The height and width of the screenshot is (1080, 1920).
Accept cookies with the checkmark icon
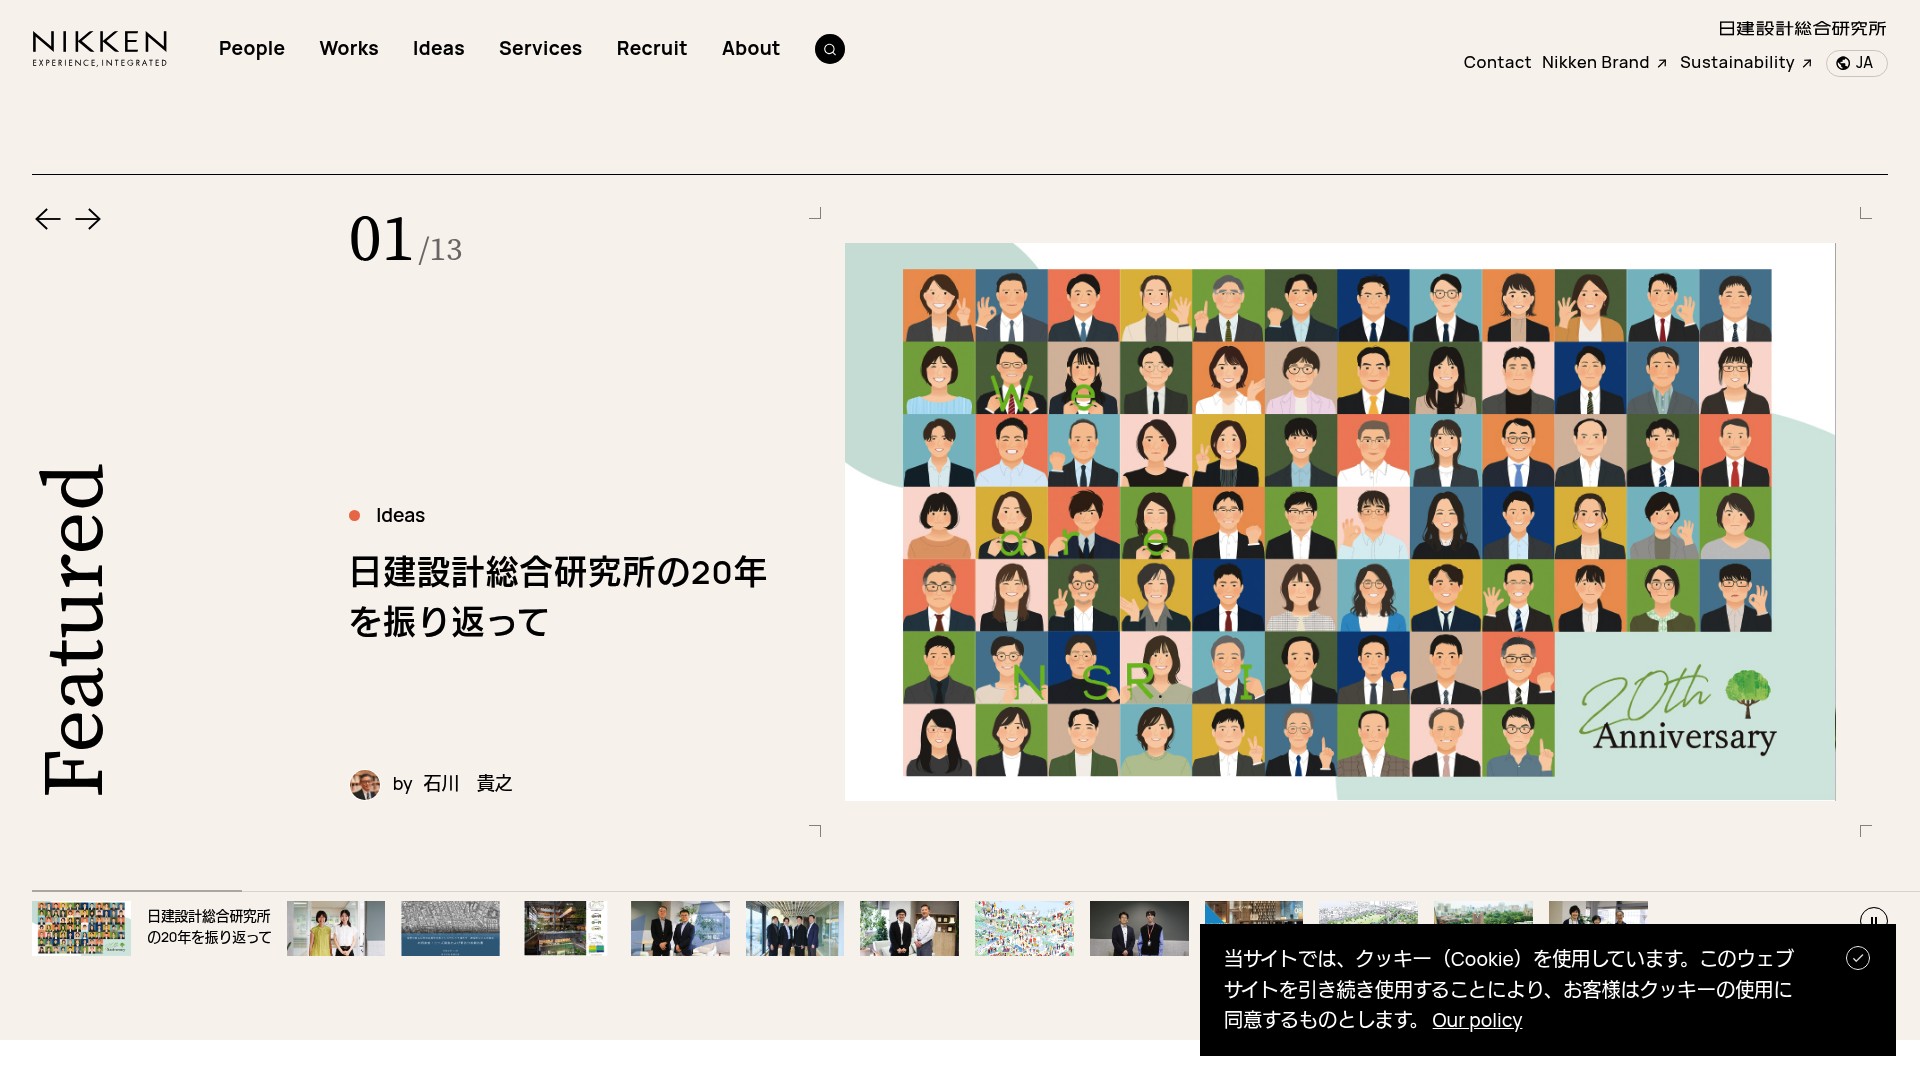coord(1858,958)
